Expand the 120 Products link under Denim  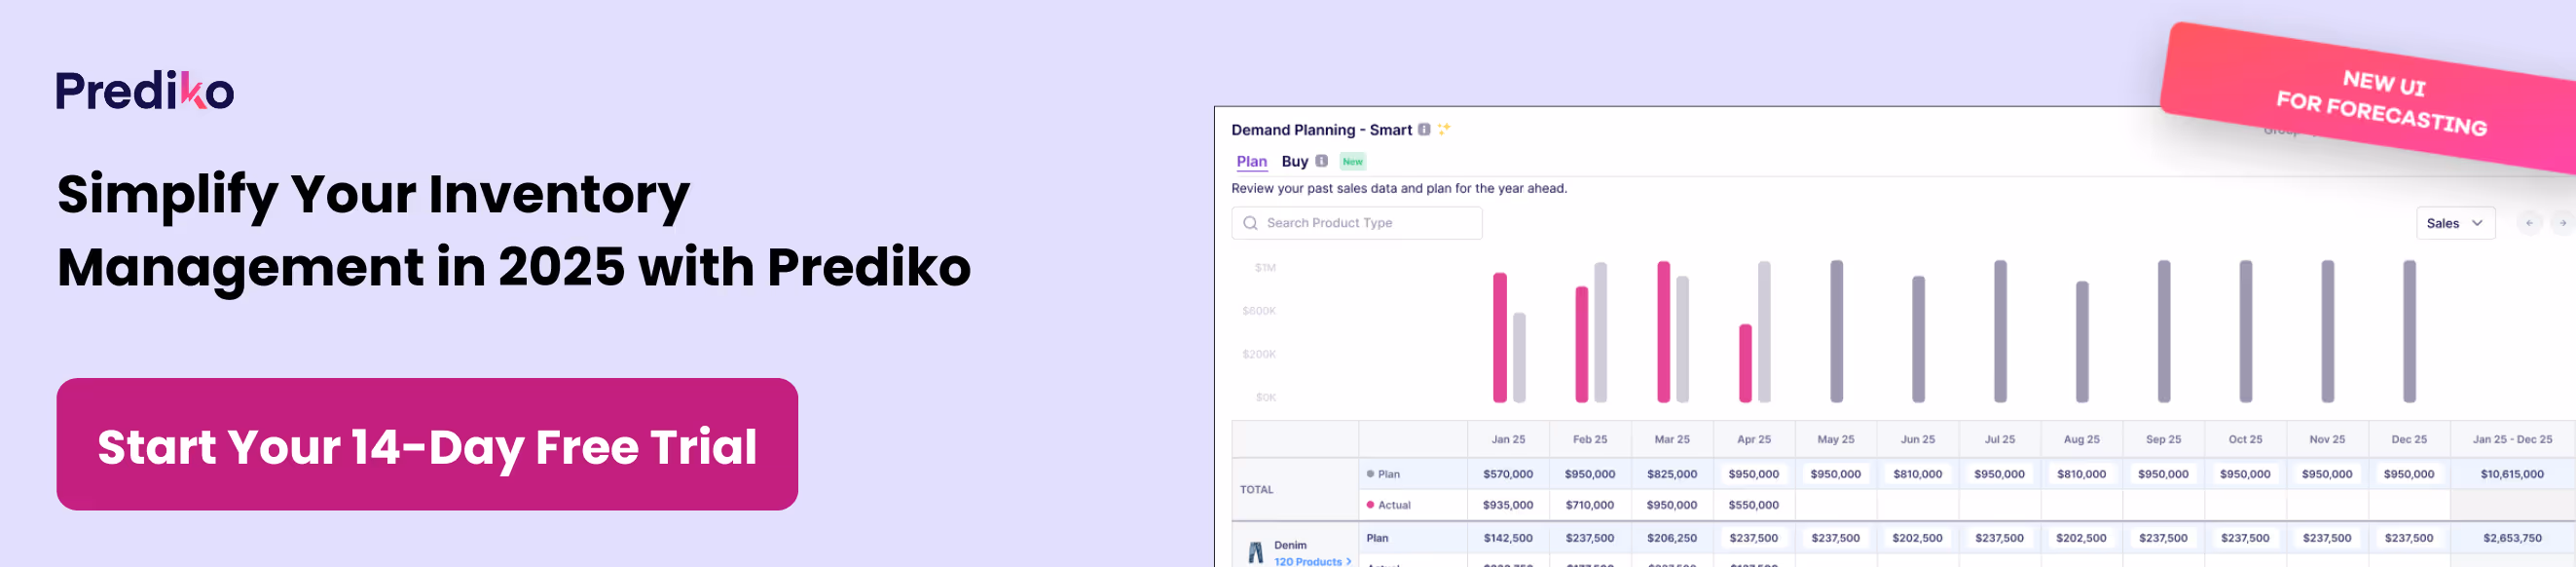pos(1312,561)
